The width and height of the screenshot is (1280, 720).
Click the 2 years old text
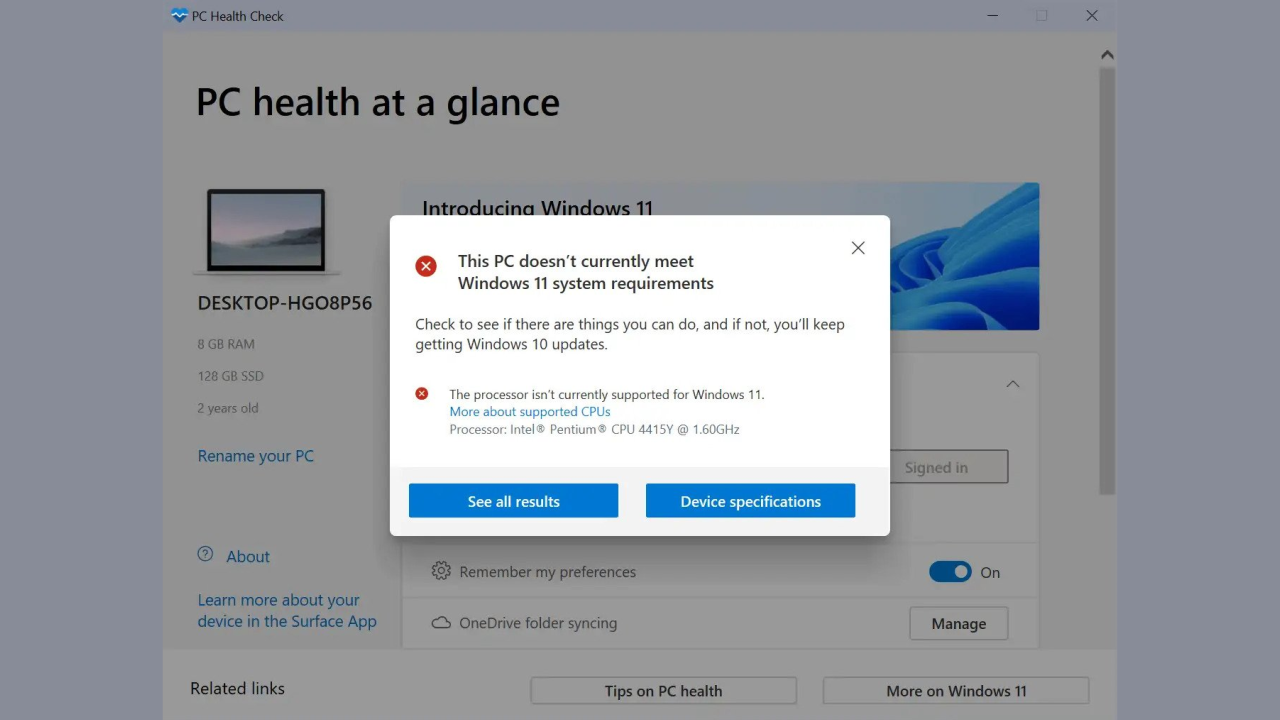coord(228,408)
